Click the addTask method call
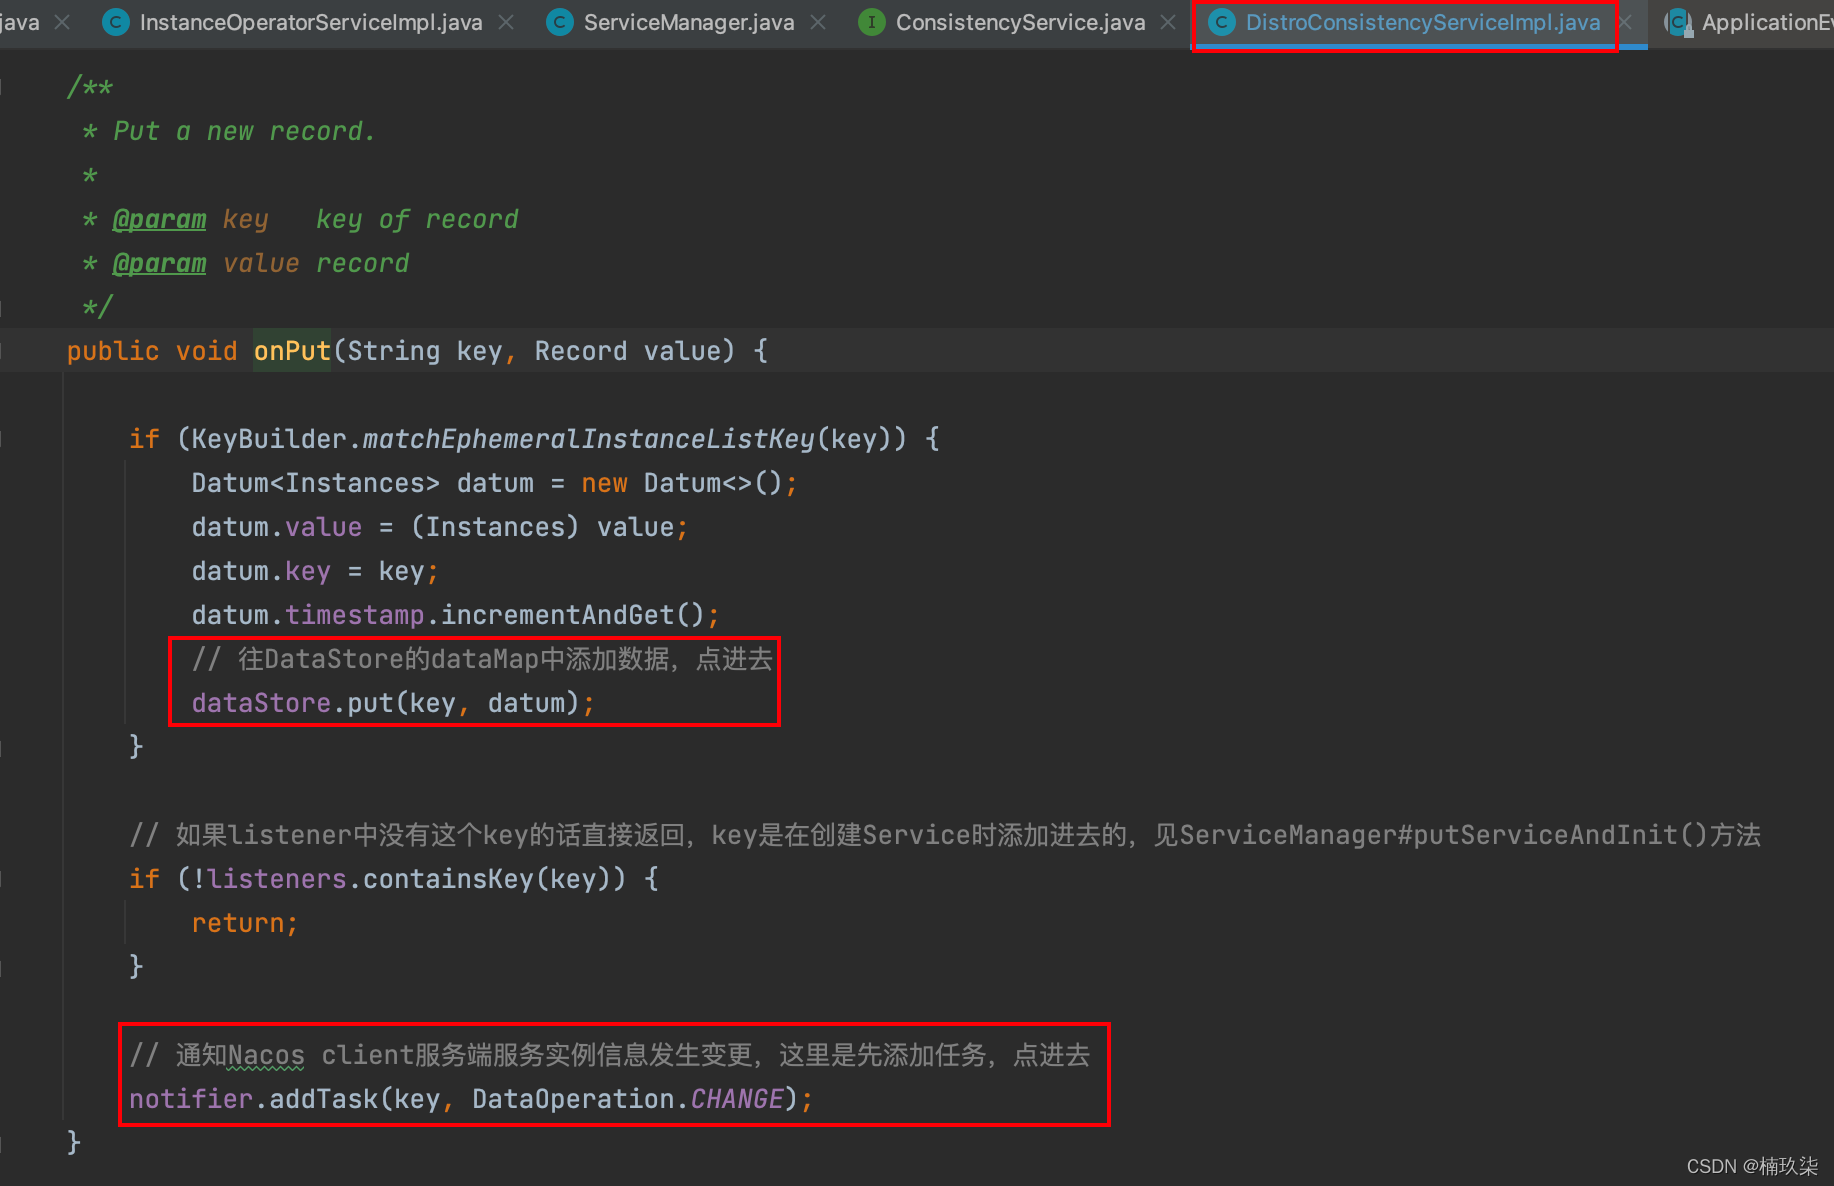This screenshot has height=1186, width=1834. (x=324, y=1099)
